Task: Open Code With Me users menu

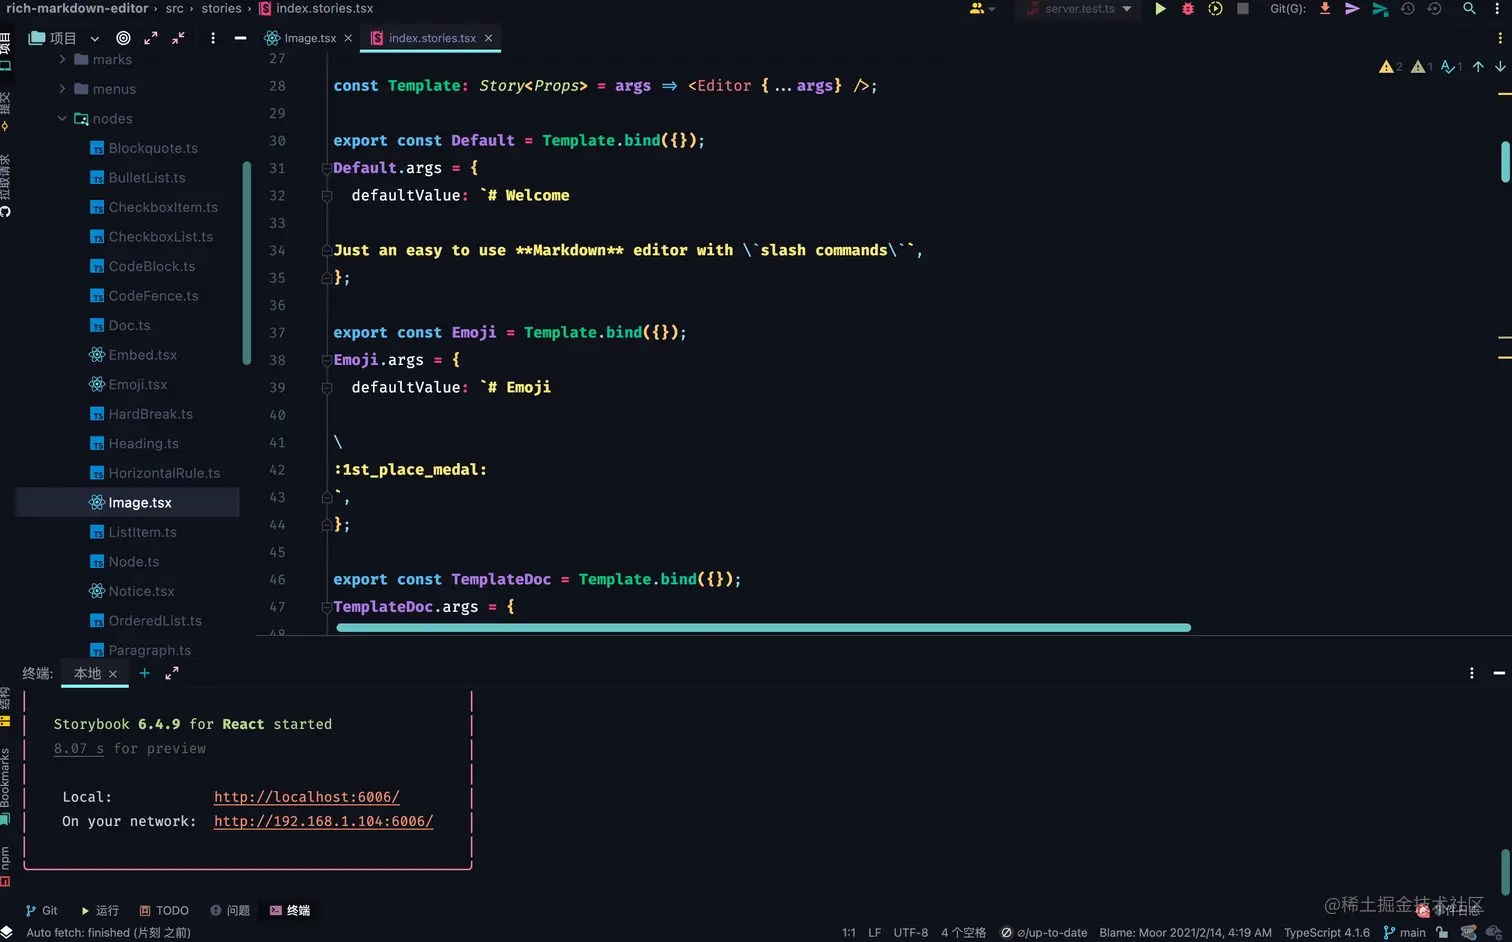Action: tap(982, 9)
